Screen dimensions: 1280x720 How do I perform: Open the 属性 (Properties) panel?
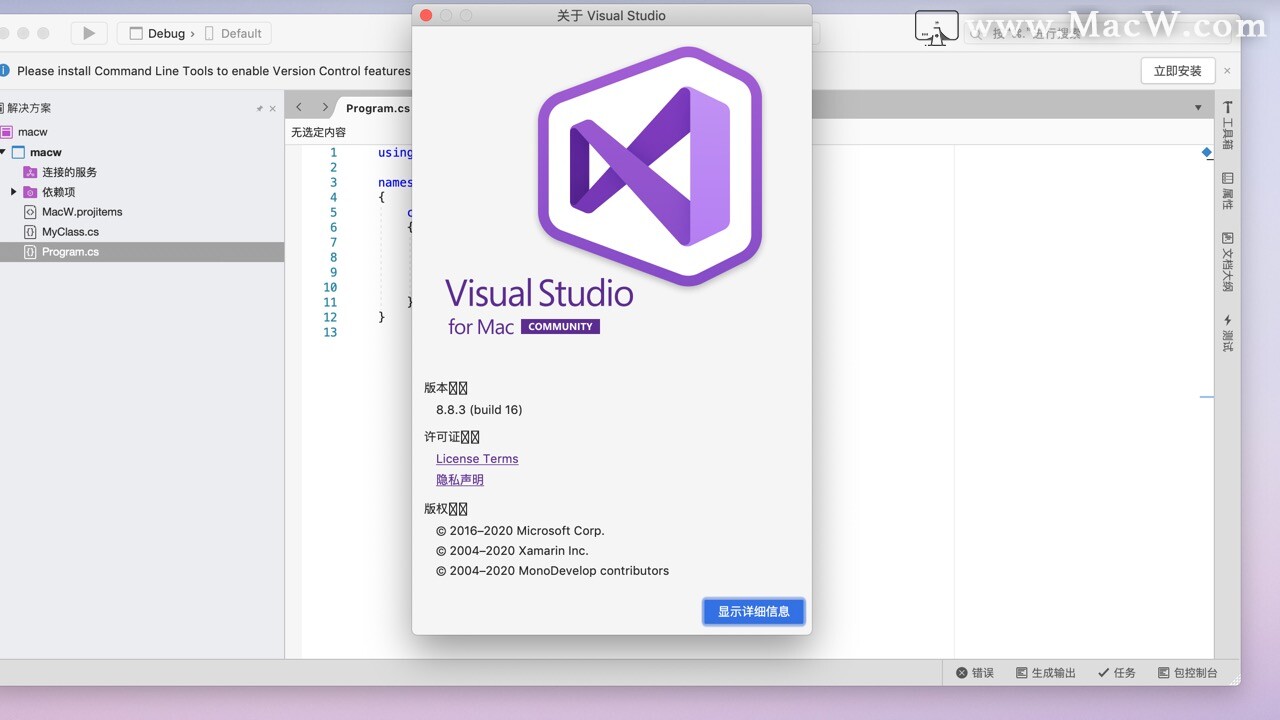[1228, 193]
